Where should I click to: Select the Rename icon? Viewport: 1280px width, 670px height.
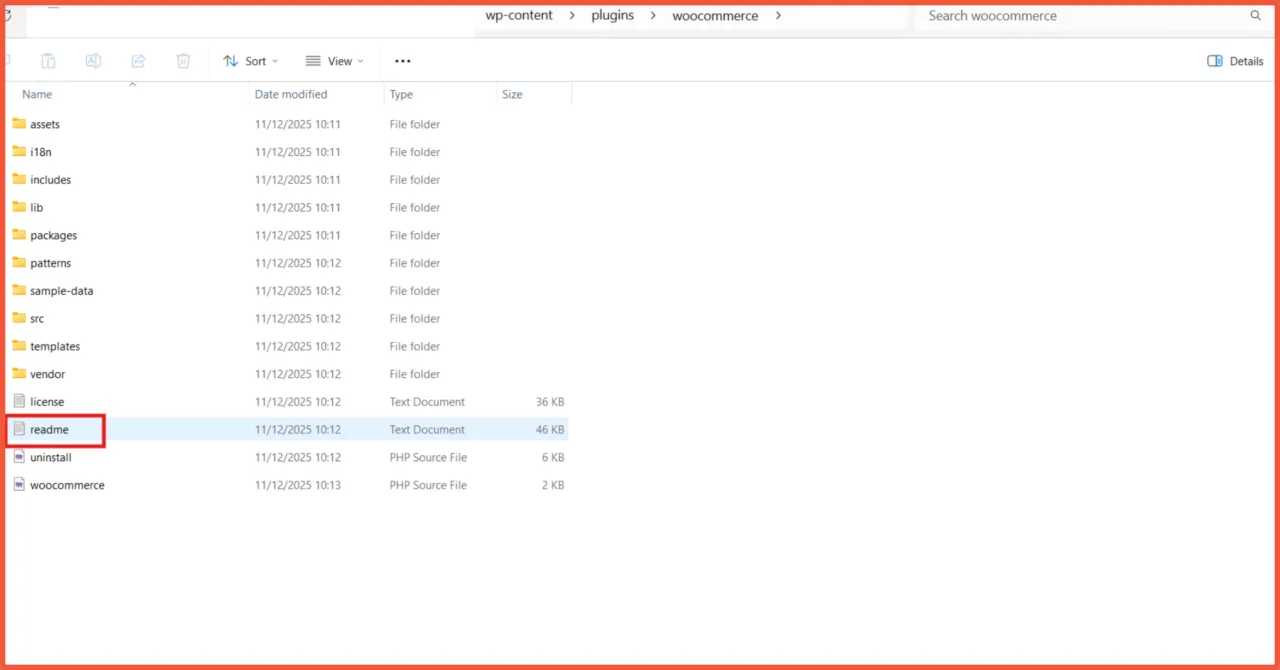(x=93, y=61)
